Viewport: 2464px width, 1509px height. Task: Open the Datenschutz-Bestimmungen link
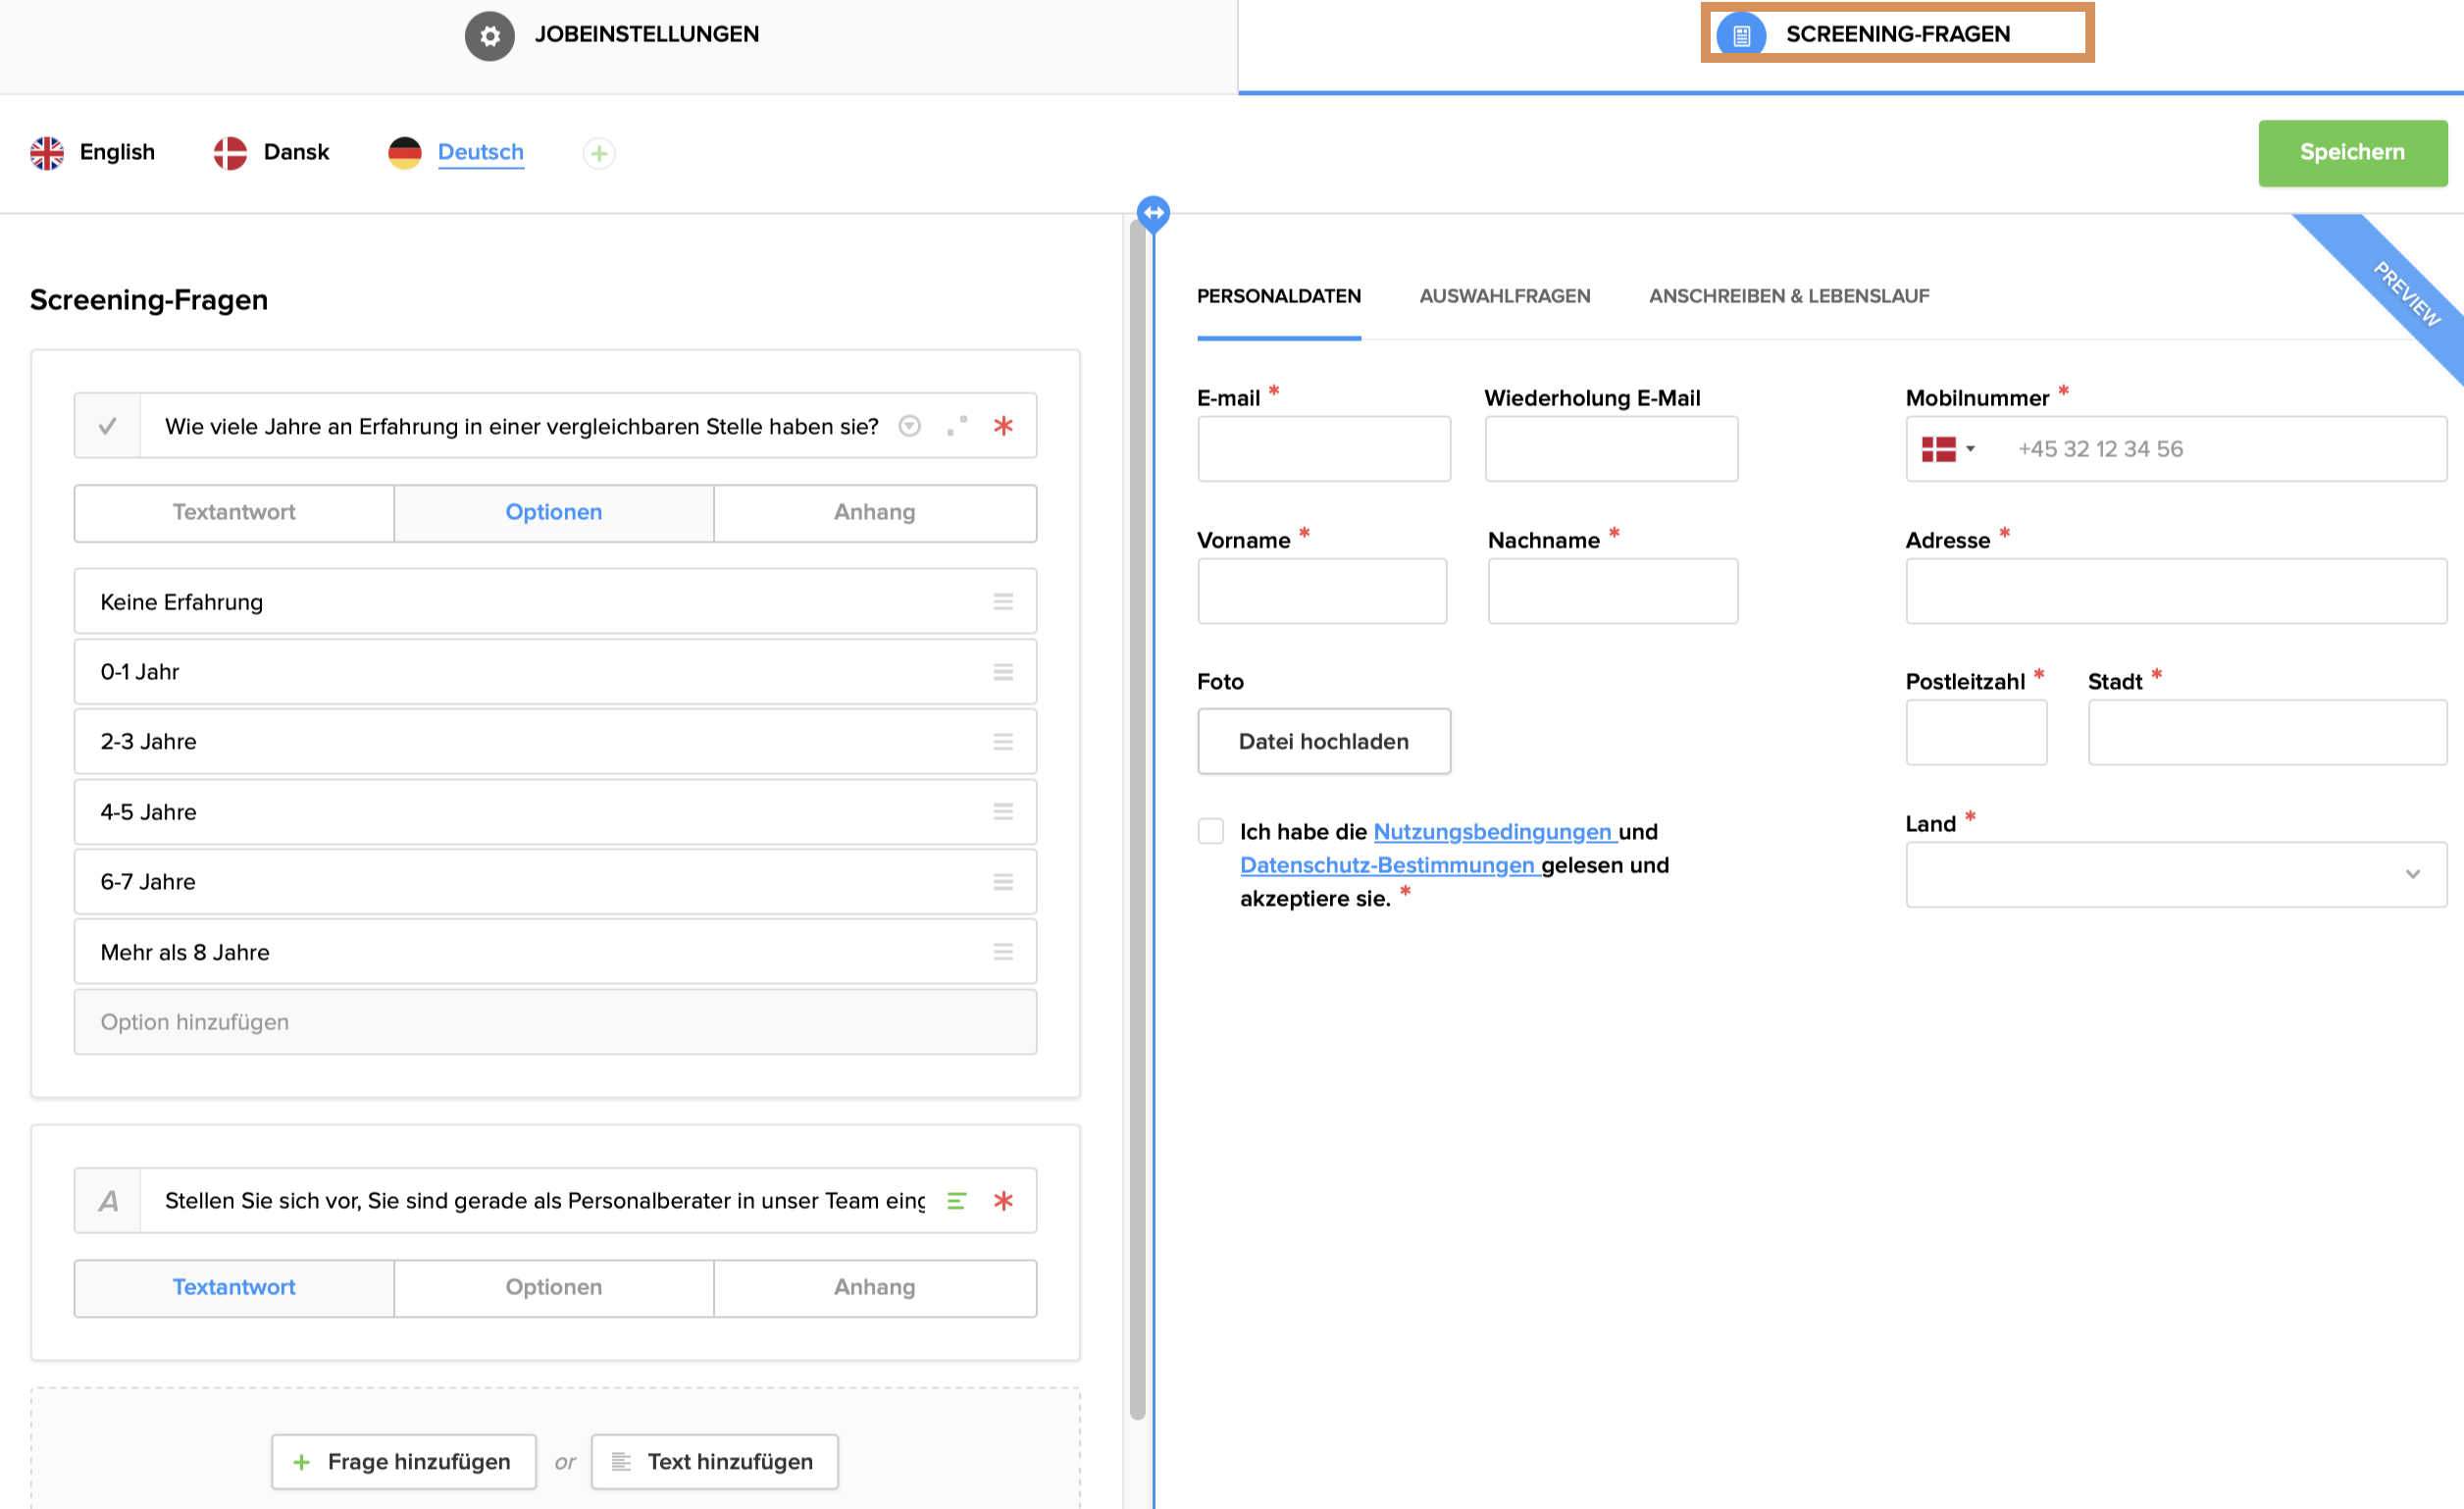[x=1386, y=865]
